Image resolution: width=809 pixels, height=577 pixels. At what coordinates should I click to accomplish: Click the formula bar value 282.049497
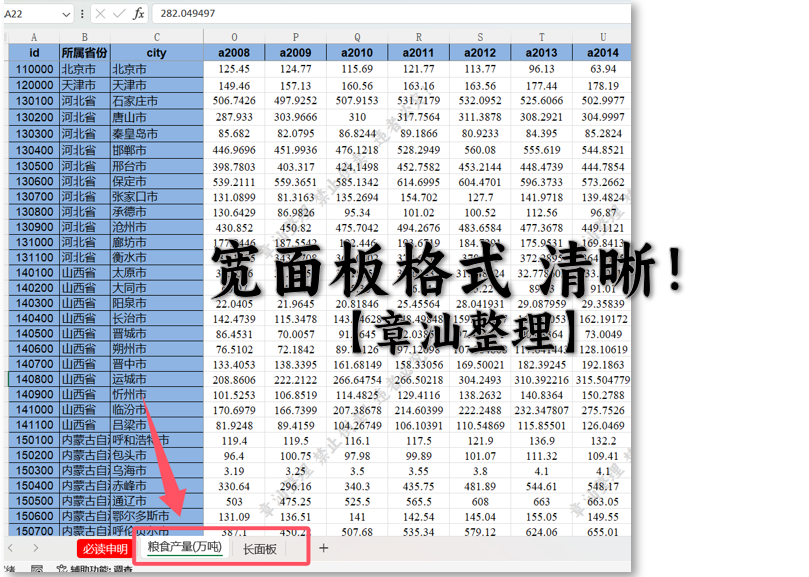click(188, 13)
